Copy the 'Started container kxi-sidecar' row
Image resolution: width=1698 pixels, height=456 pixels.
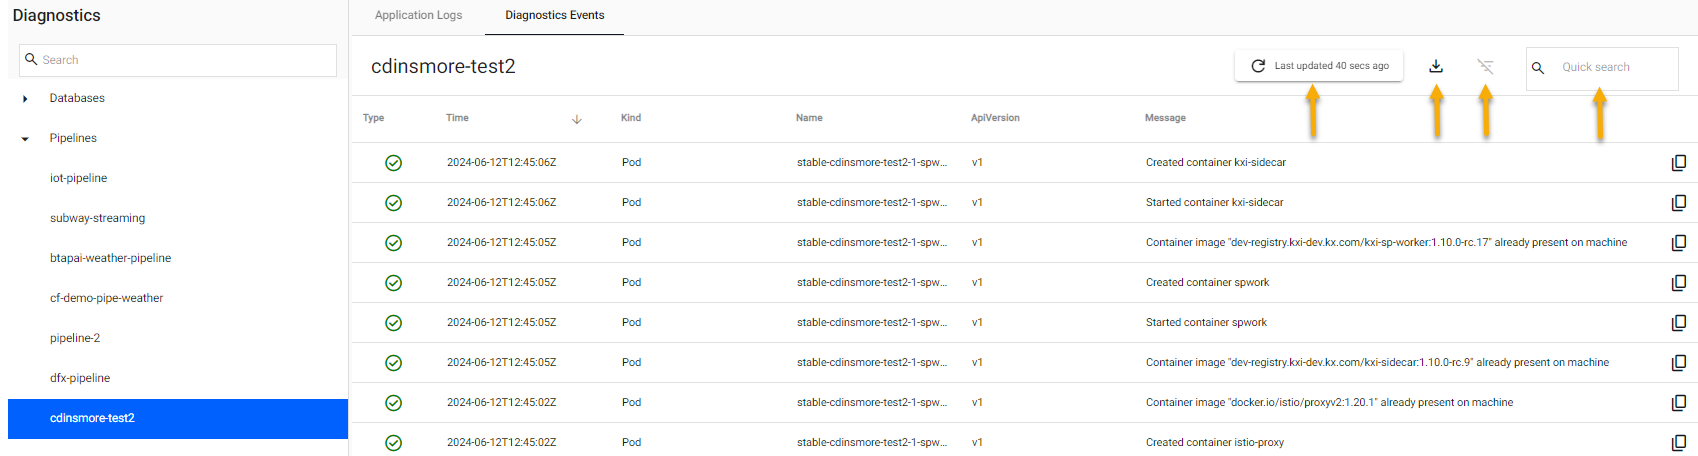pos(1678,202)
